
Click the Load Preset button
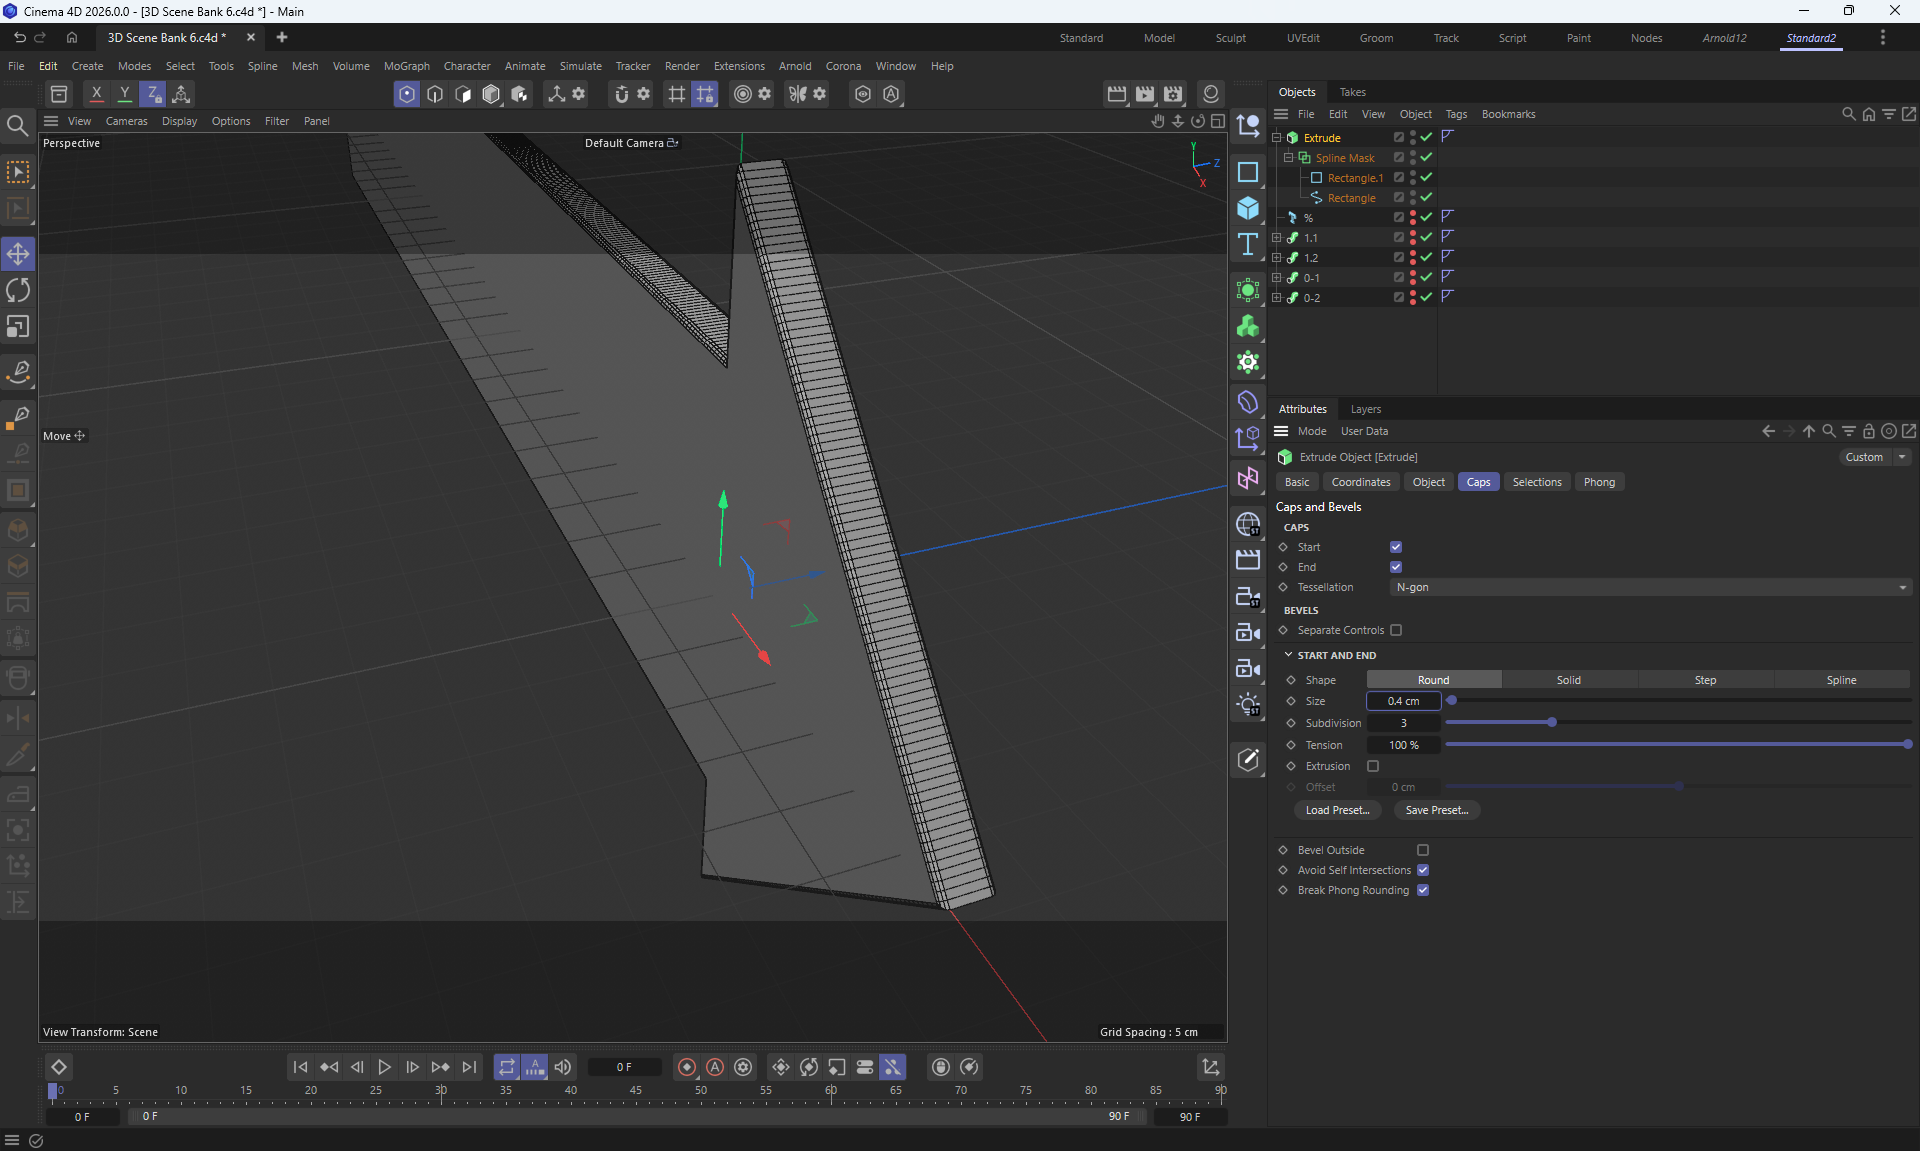(1337, 810)
